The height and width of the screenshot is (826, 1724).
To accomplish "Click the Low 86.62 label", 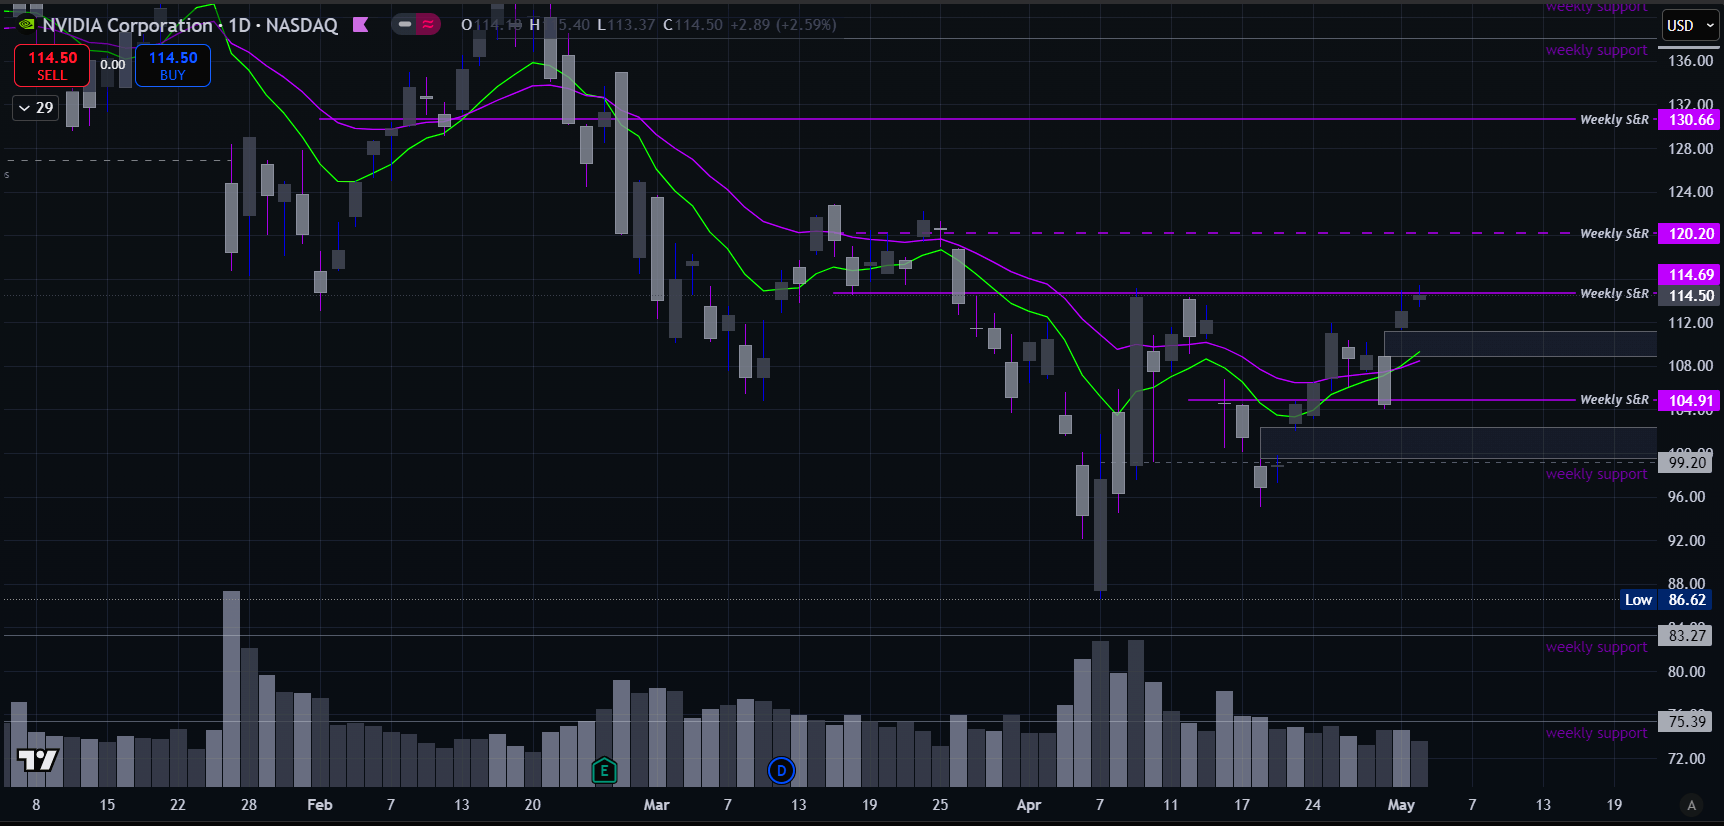I will click(1666, 600).
